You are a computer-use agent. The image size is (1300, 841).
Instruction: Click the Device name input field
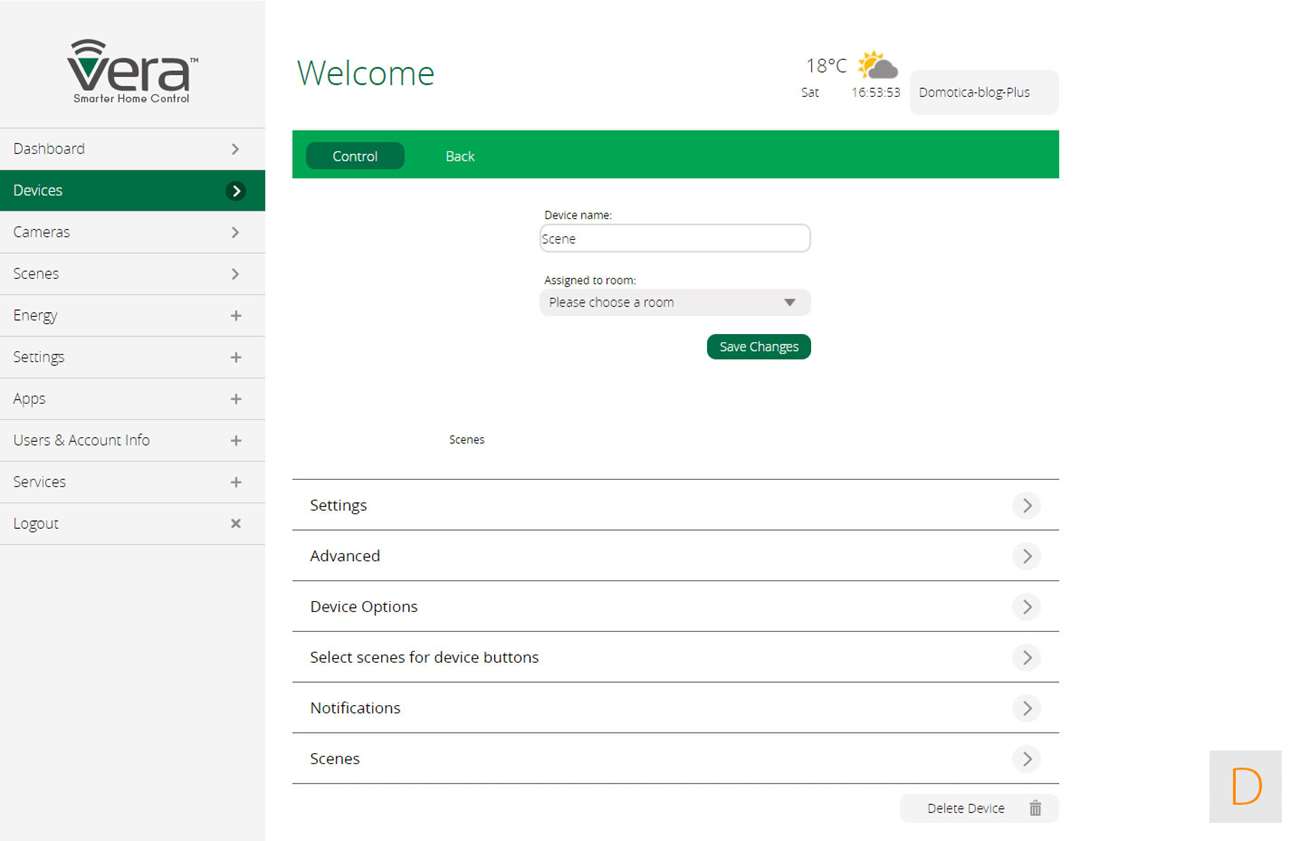point(674,239)
